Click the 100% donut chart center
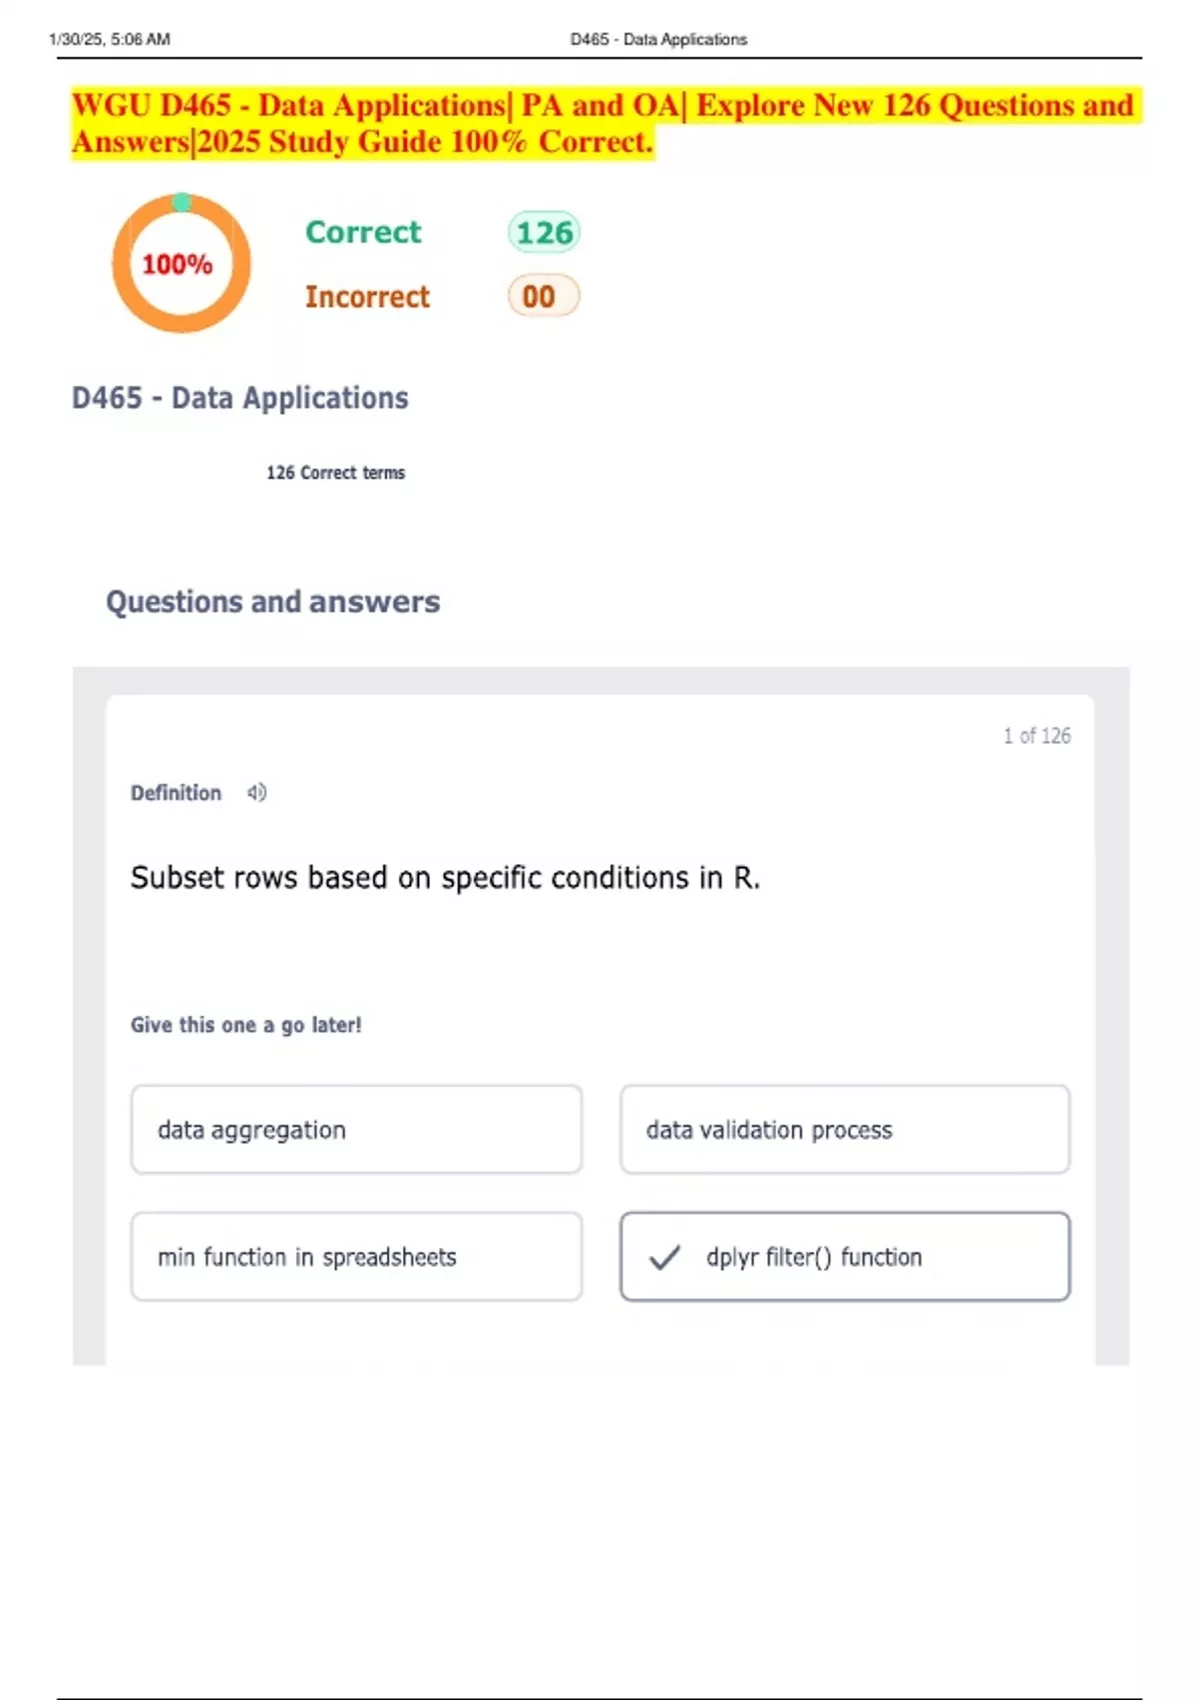The width and height of the screenshot is (1200, 1700). click(x=178, y=265)
